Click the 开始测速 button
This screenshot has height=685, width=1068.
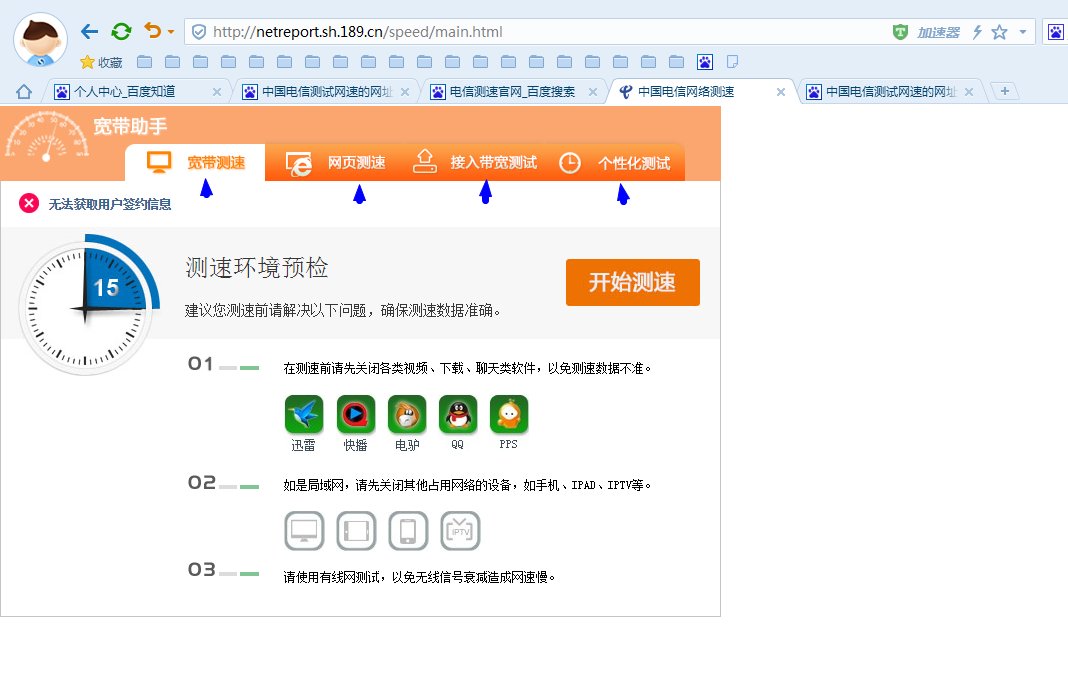tap(632, 282)
